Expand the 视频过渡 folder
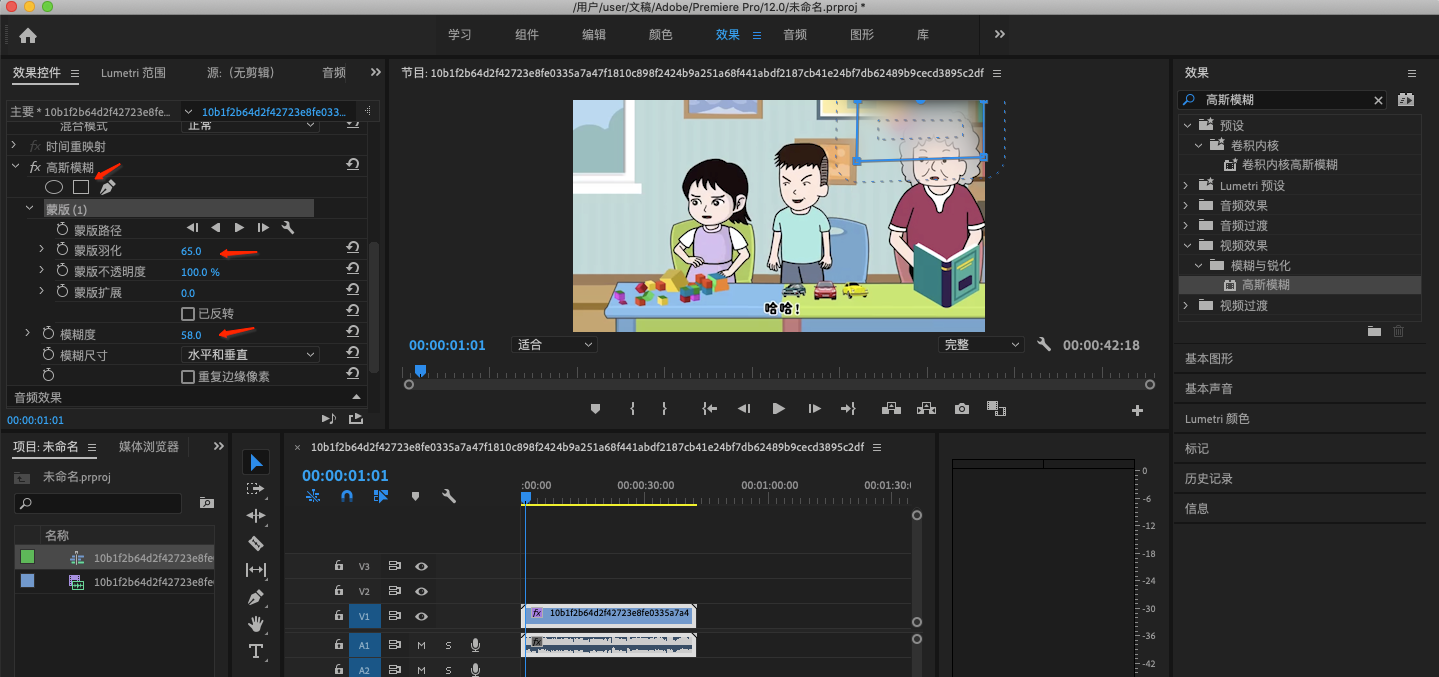 pos(1187,305)
